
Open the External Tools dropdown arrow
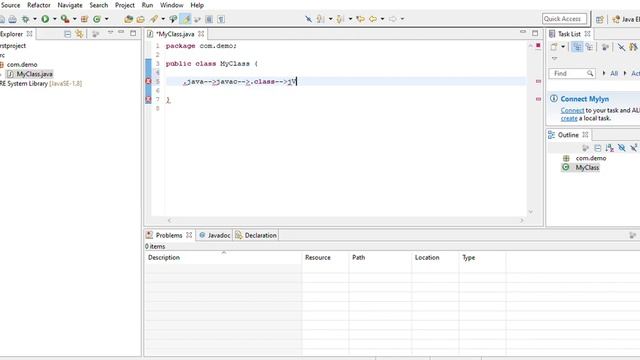pyautogui.click(x=75, y=19)
